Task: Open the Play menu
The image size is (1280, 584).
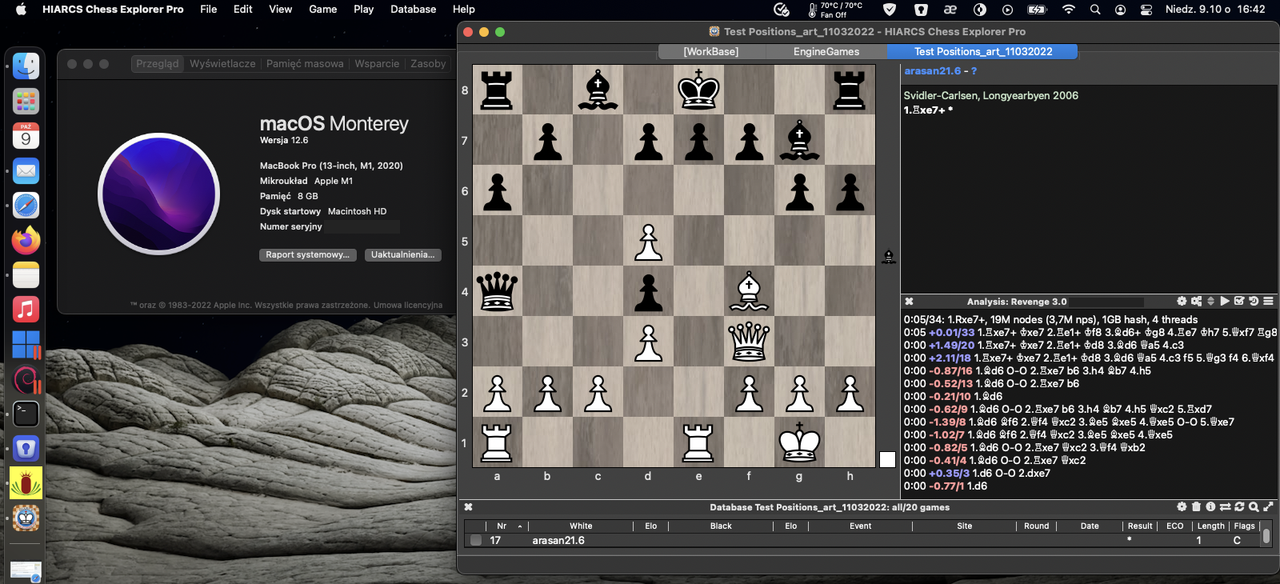Action: [x=364, y=9]
